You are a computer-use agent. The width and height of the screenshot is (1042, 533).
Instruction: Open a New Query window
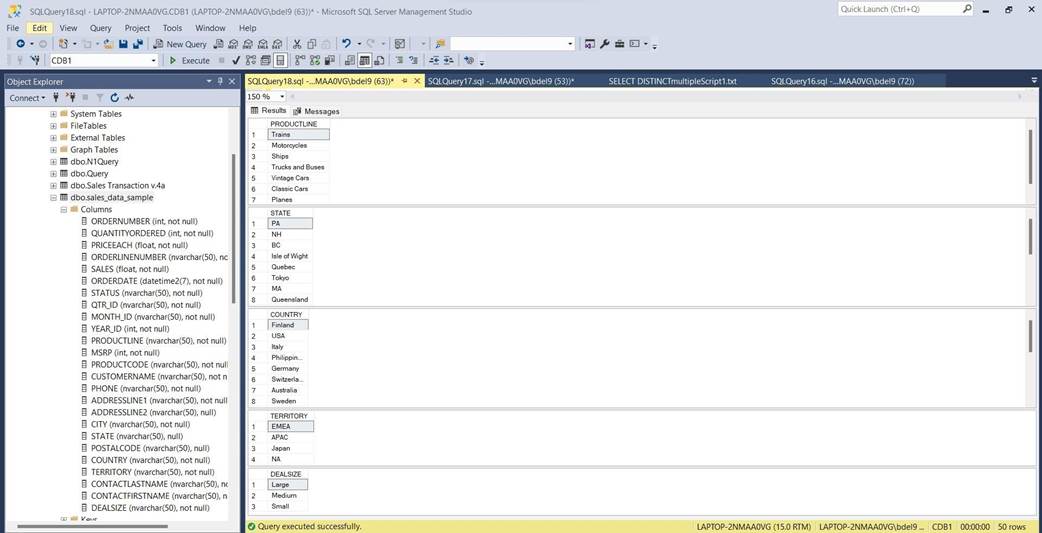(x=180, y=44)
